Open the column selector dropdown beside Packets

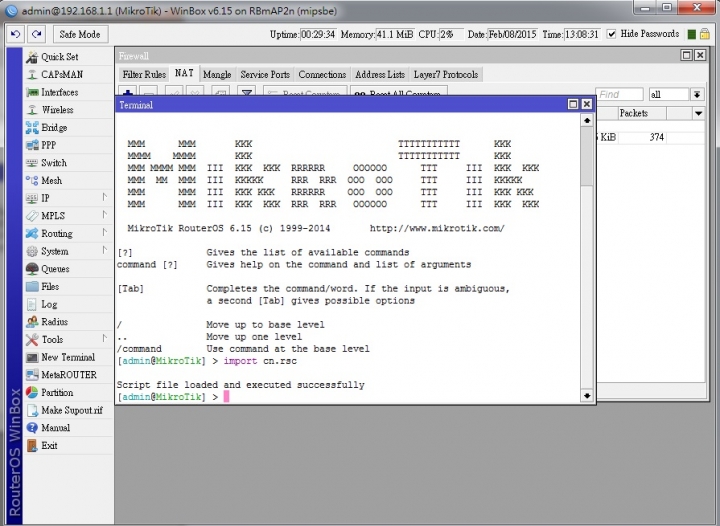pos(698,113)
